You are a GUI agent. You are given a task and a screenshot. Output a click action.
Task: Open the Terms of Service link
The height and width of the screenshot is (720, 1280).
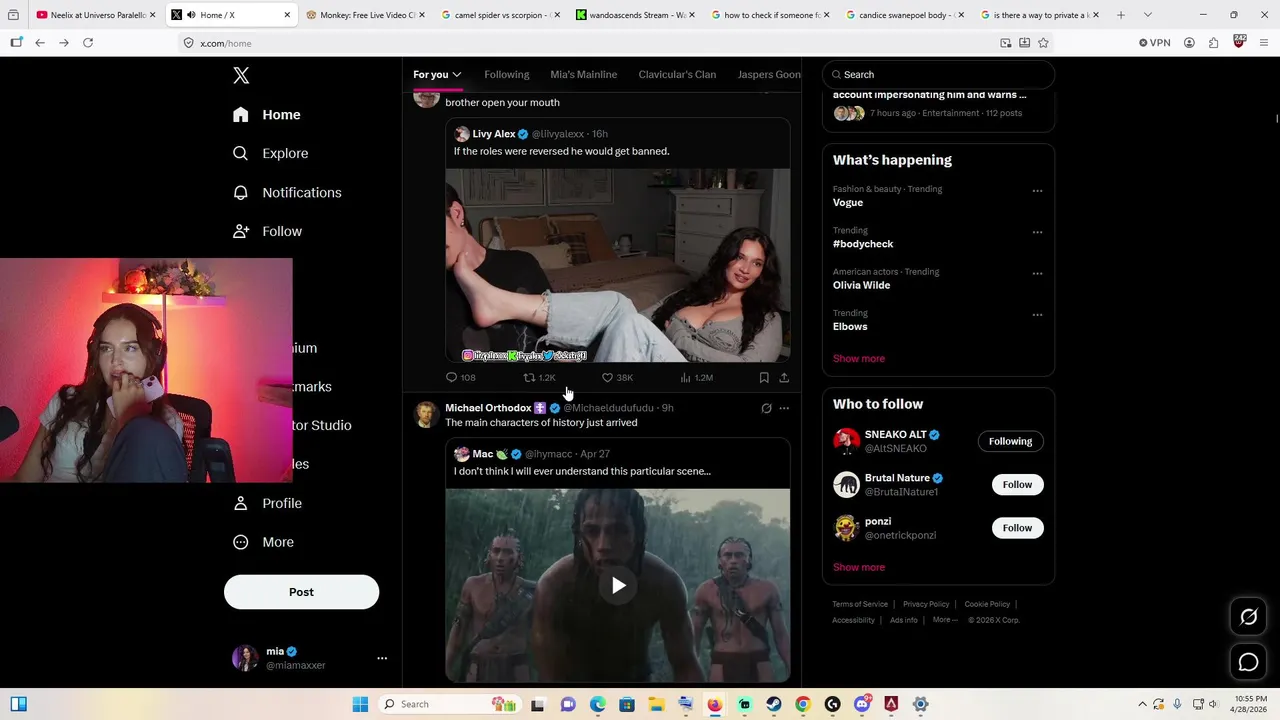[860, 604]
